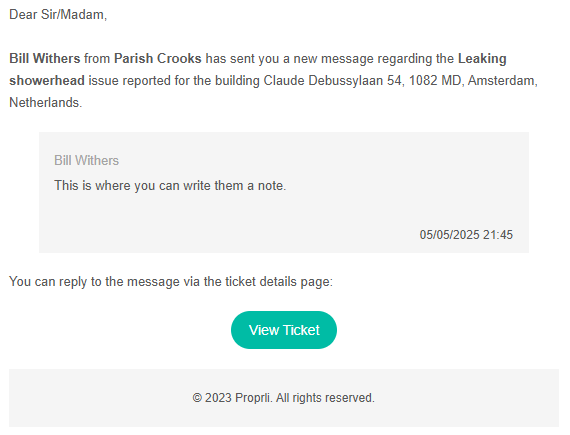The image size is (570, 435).
Task: Open the View Ticket button
Action: (x=284, y=330)
